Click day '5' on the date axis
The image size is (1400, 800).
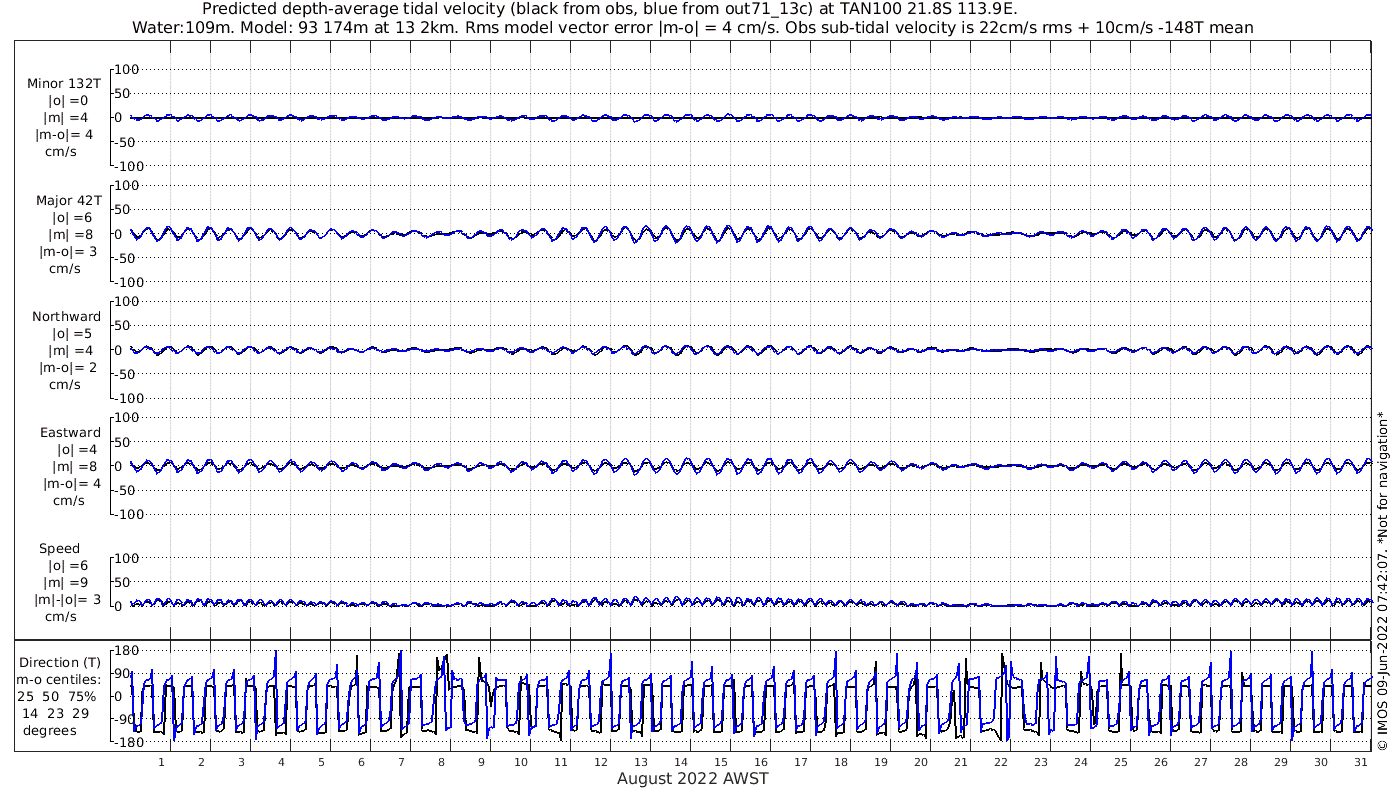(321, 762)
